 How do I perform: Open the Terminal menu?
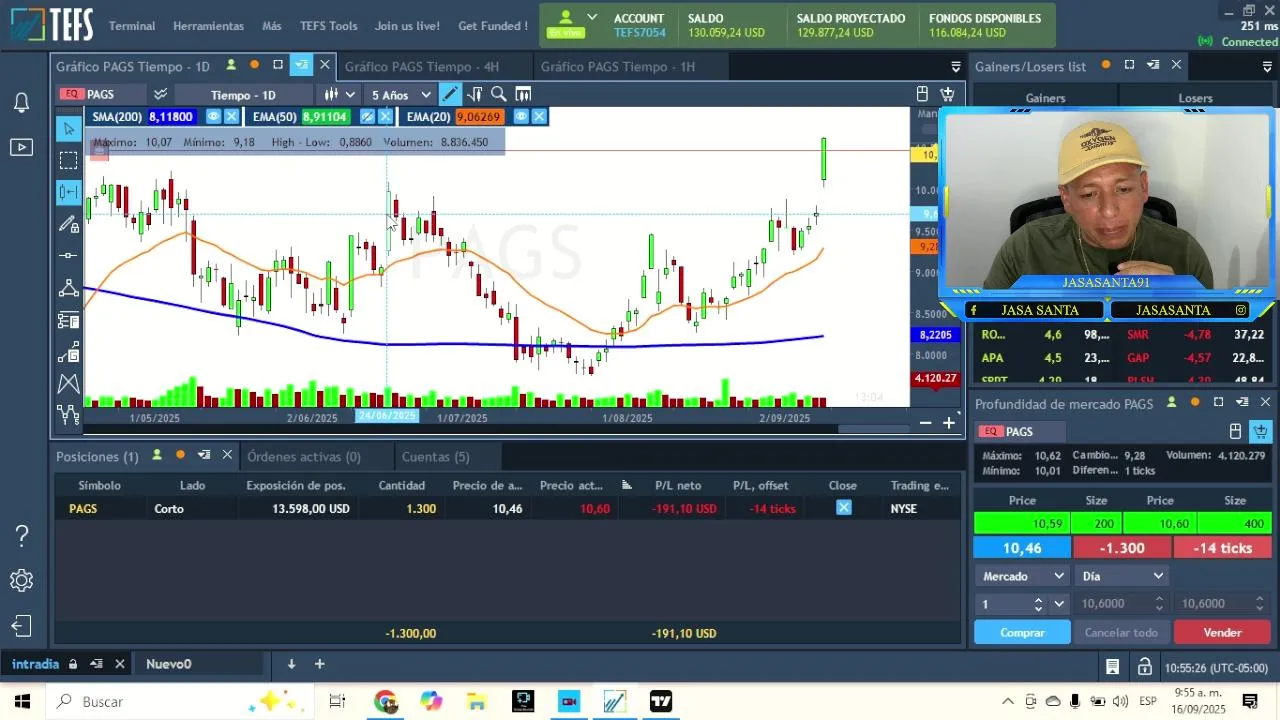tap(132, 26)
